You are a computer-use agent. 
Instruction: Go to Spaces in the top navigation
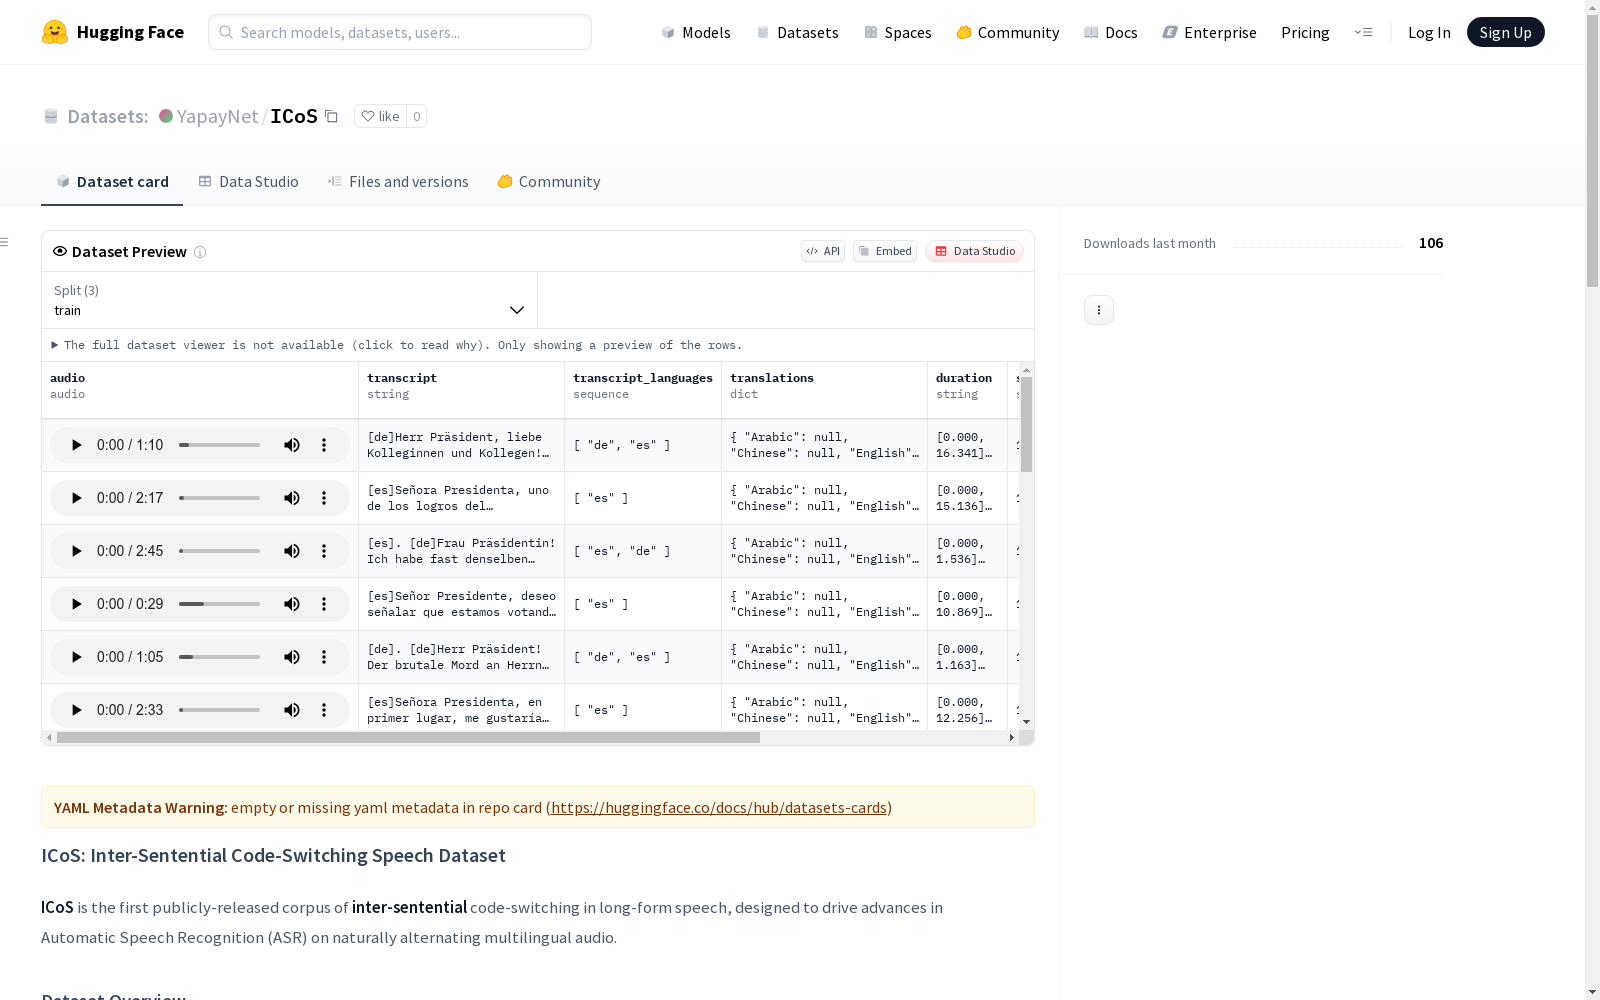tap(897, 32)
